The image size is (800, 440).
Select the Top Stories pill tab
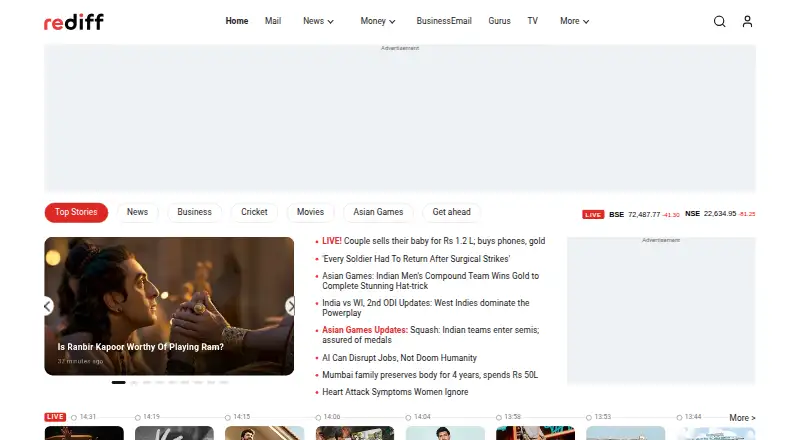pyautogui.click(x=76, y=212)
